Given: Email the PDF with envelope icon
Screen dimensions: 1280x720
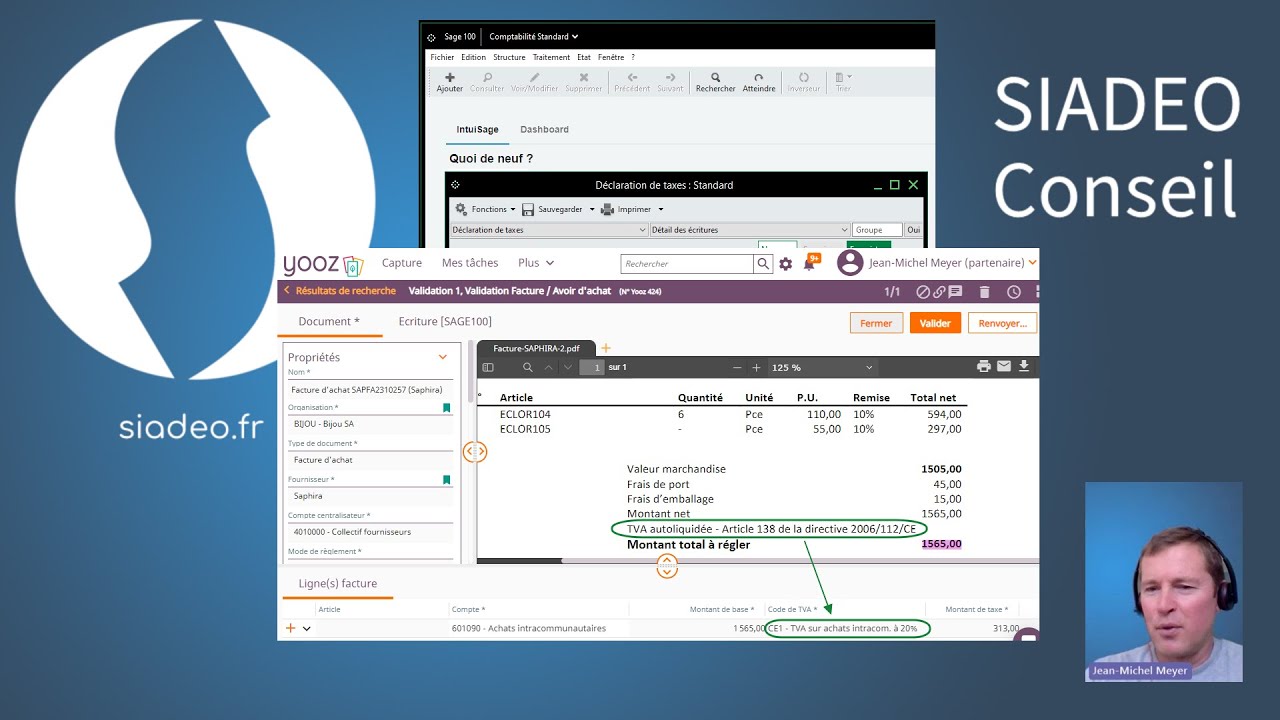Looking at the screenshot, I should (x=1004, y=367).
